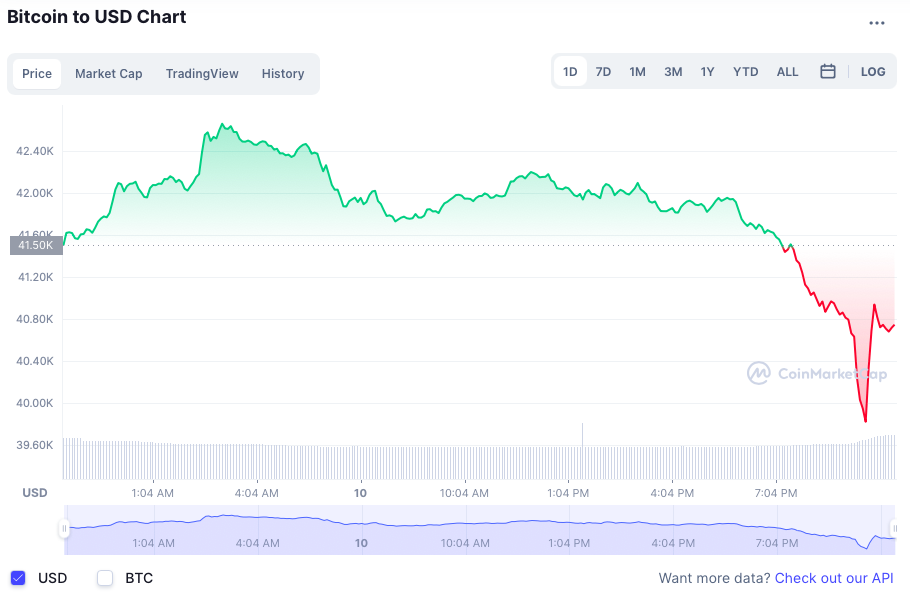Select the YTD time range
This screenshot has width=910, height=596.
point(745,72)
